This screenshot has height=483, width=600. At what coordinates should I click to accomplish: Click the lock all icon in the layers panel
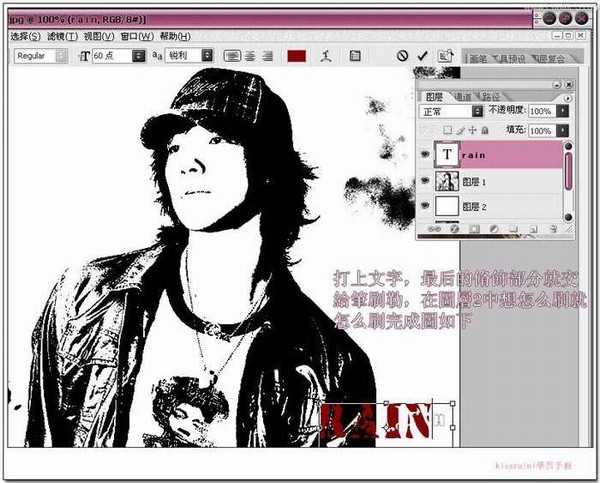(x=485, y=130)
